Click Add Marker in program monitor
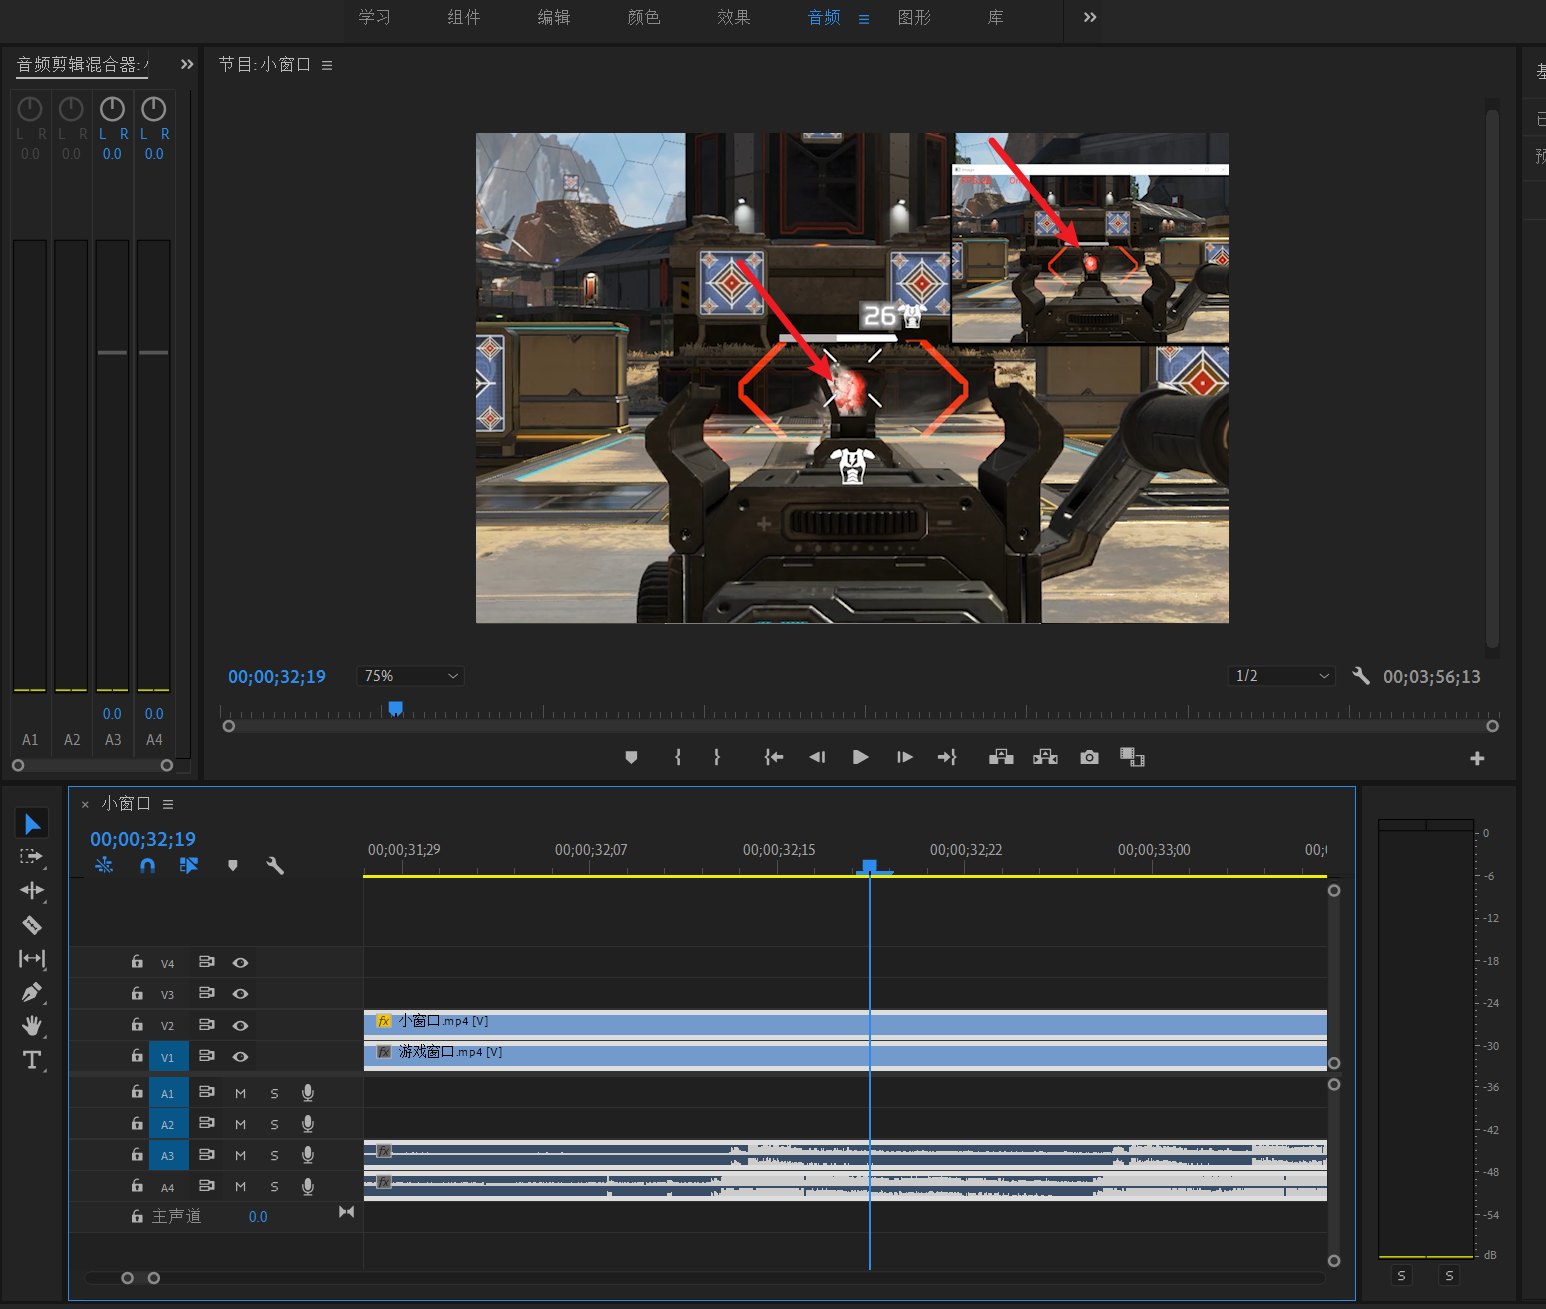The width and height of the screenshot is (1546, 1309). click(631, 758)
